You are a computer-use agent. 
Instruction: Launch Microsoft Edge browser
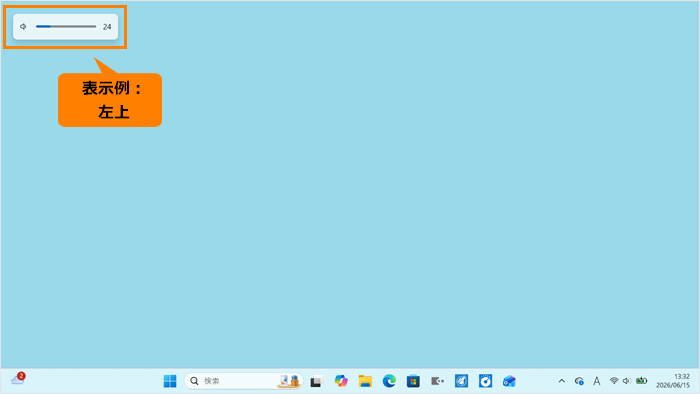[x=389, y=381]
